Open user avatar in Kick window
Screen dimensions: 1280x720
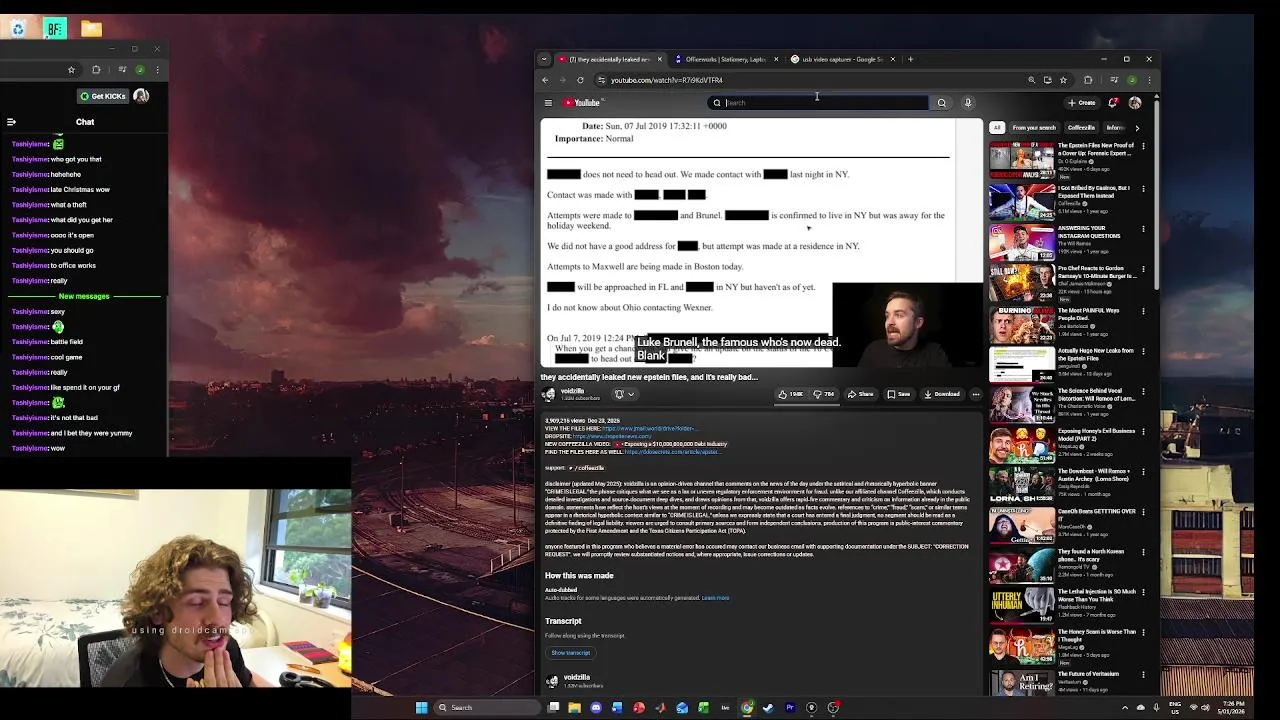[x=141, y=96]
